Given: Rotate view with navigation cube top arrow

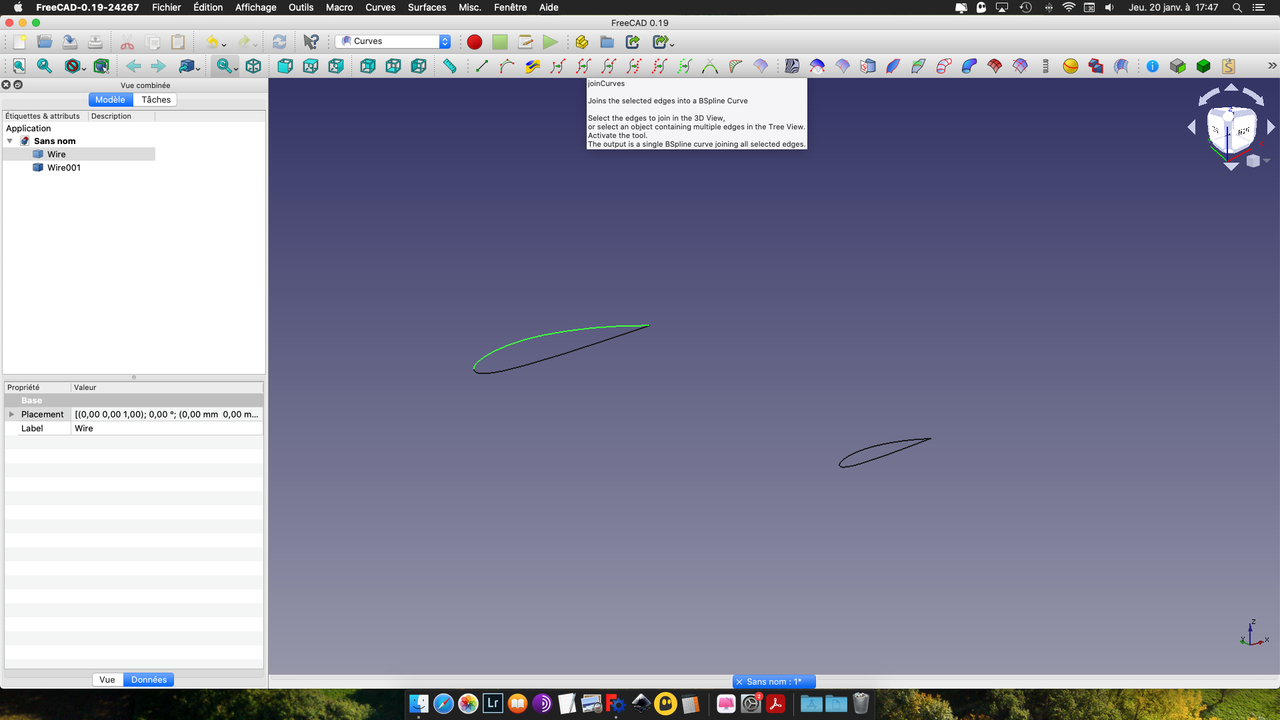Looking at the screenshot, I should pos(1231,88).
